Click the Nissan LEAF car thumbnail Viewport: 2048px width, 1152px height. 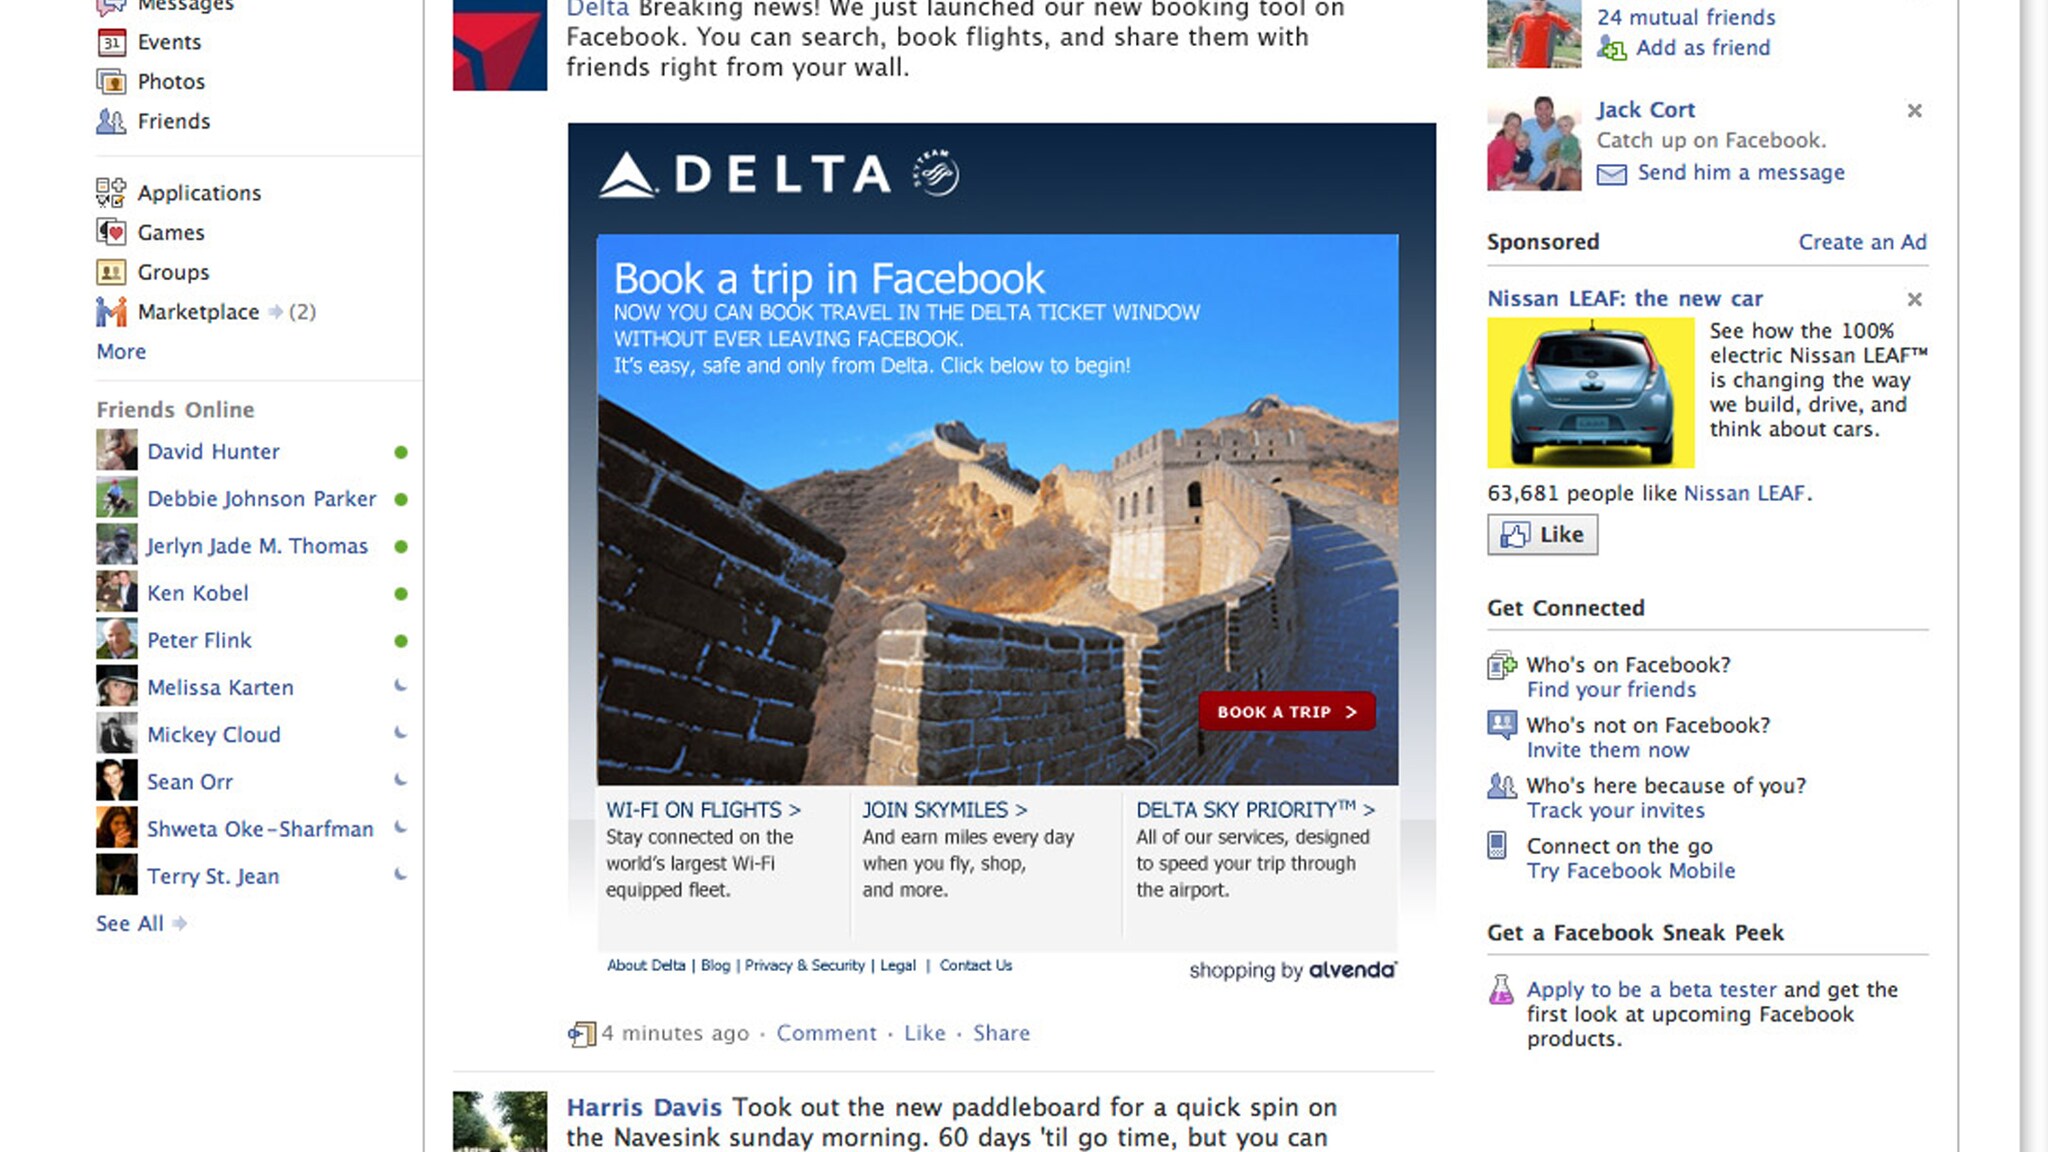(x=1590, y=393)
